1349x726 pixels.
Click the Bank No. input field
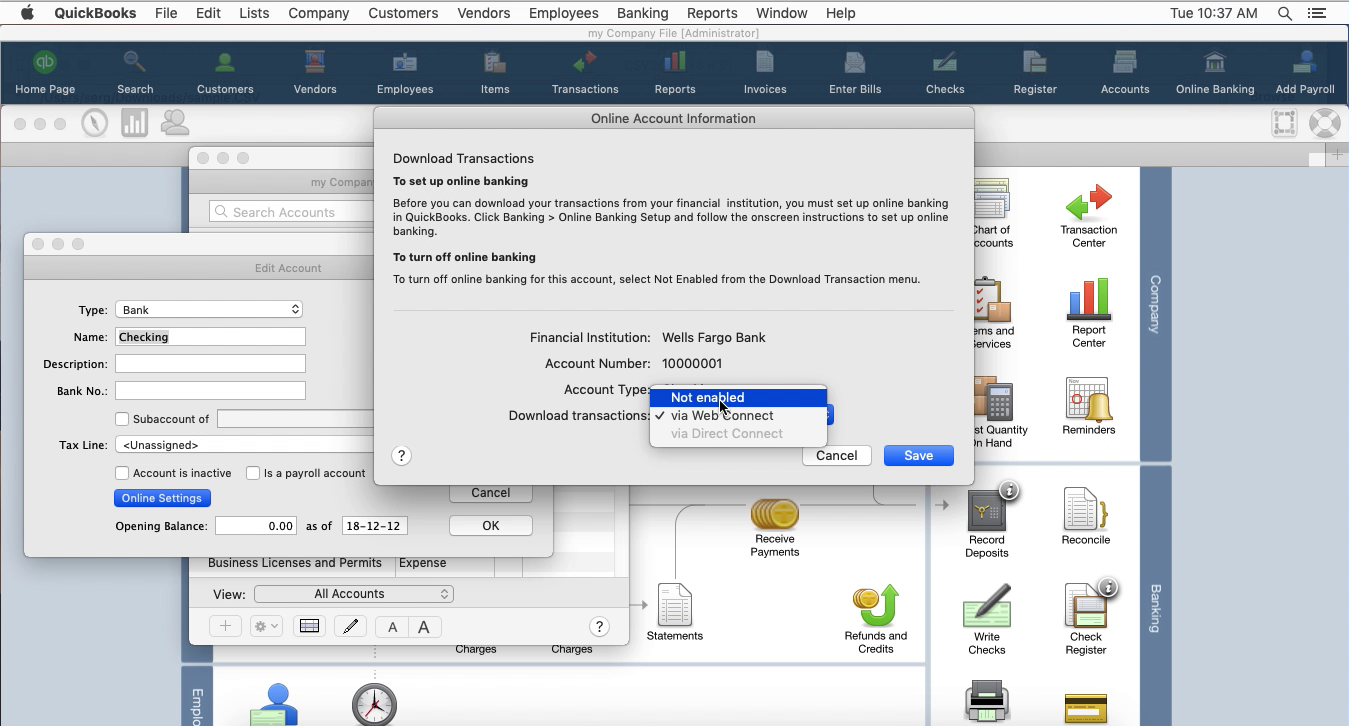[x=210, y=391]
